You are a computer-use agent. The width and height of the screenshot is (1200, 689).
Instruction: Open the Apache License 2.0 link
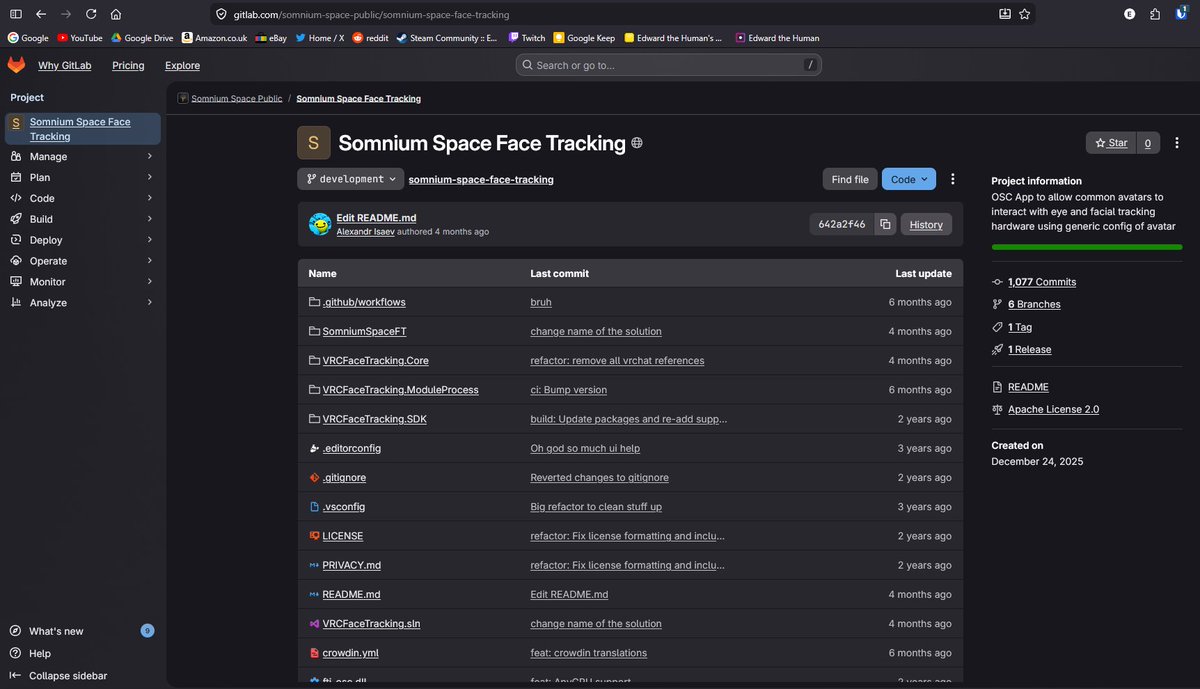click(1053, 409)
